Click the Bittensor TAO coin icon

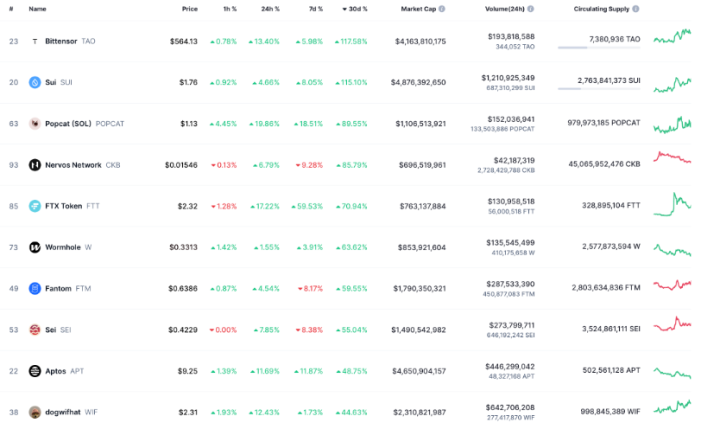(x=35, y=41)
